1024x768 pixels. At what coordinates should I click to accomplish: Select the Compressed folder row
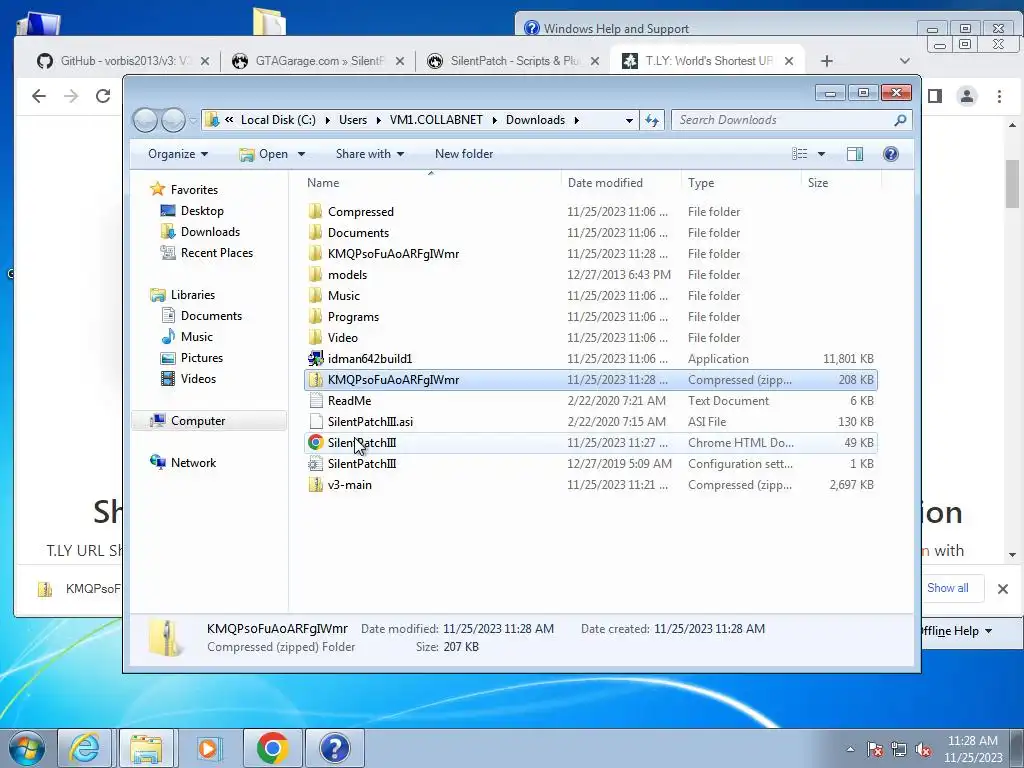pos(590,212)
